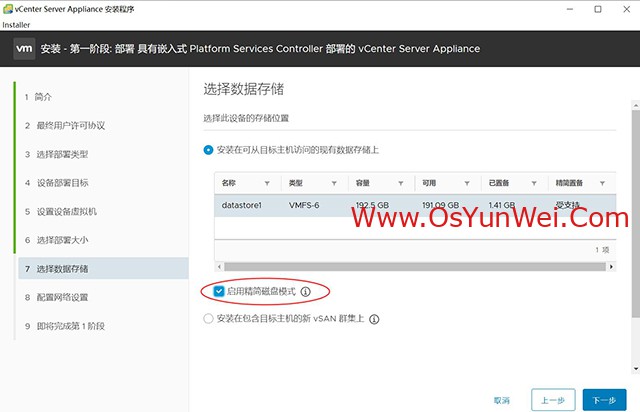640x412 pixels.
Task: Go to step 2 最终用户许可协议
Action: coord(64,125)
